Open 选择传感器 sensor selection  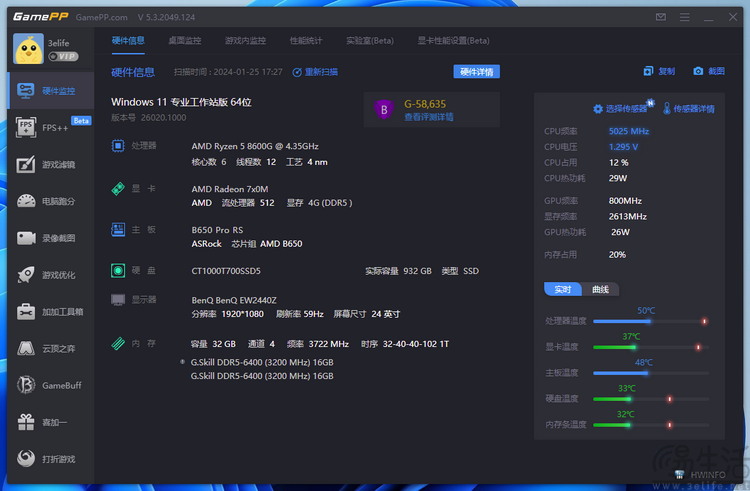coord(620,109)
